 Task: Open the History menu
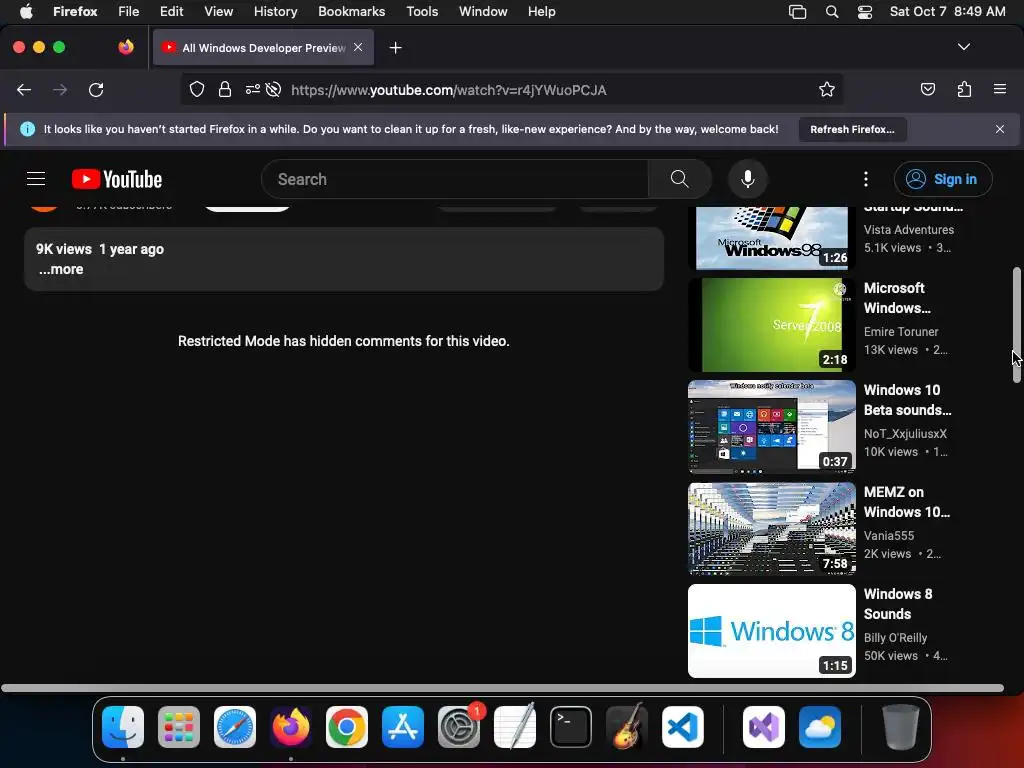click(275, 11)
